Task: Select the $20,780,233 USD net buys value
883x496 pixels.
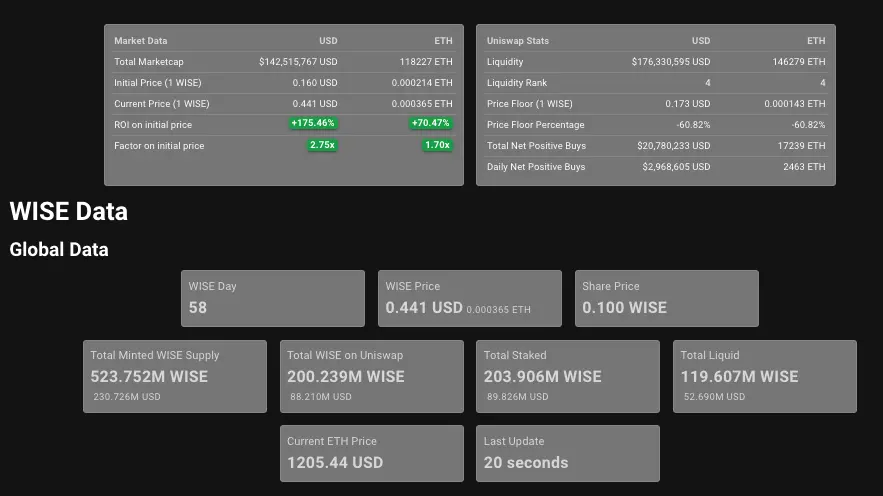Action: click(x=674, y=146)
